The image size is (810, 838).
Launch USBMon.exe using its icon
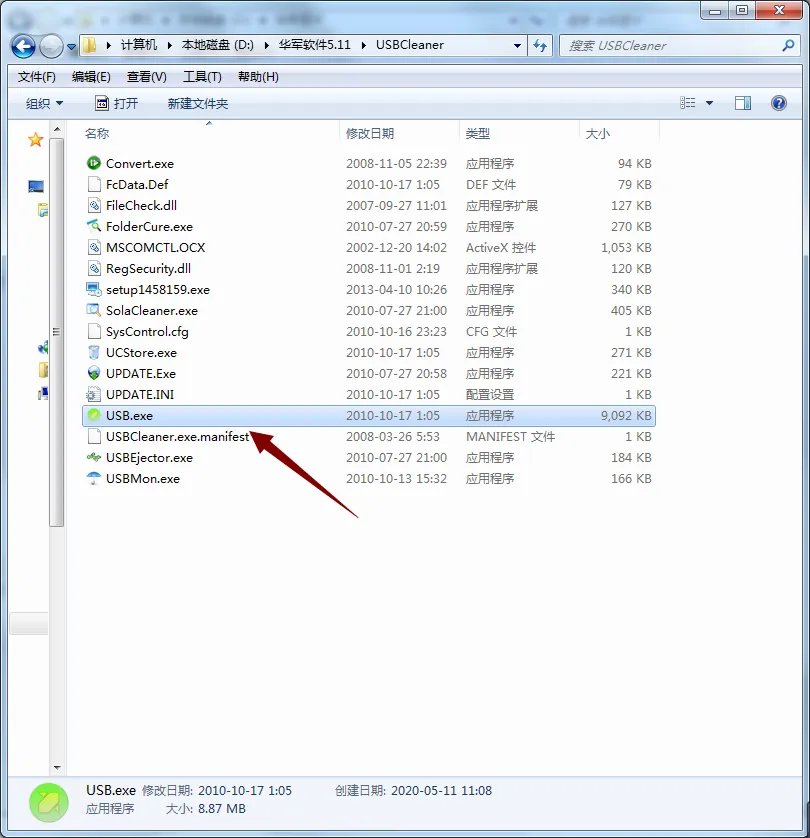point(94,478)
